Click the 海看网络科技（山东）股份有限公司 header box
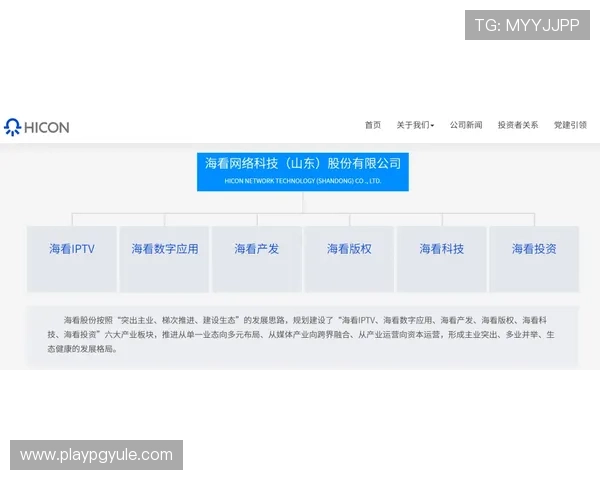 (303, 172)
